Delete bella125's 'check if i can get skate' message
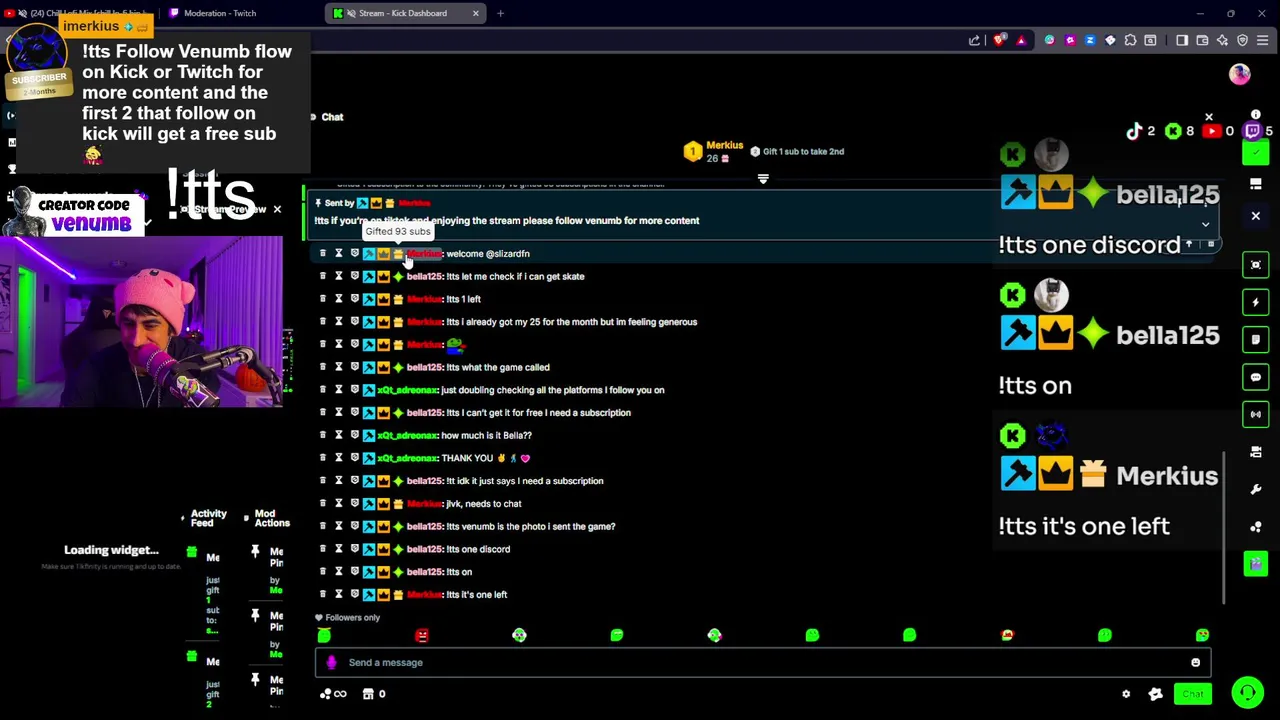Viewport: 1280px width, 720px height. click(x=322, y=276)
